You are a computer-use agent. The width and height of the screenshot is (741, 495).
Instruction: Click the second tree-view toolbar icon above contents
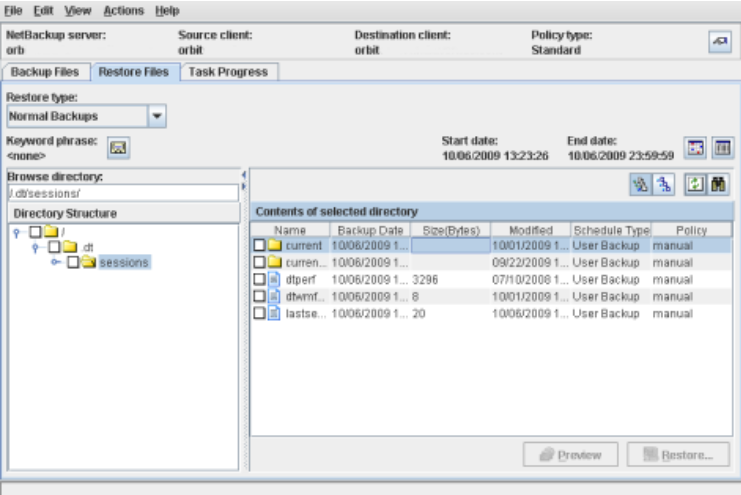click(663, 184)
